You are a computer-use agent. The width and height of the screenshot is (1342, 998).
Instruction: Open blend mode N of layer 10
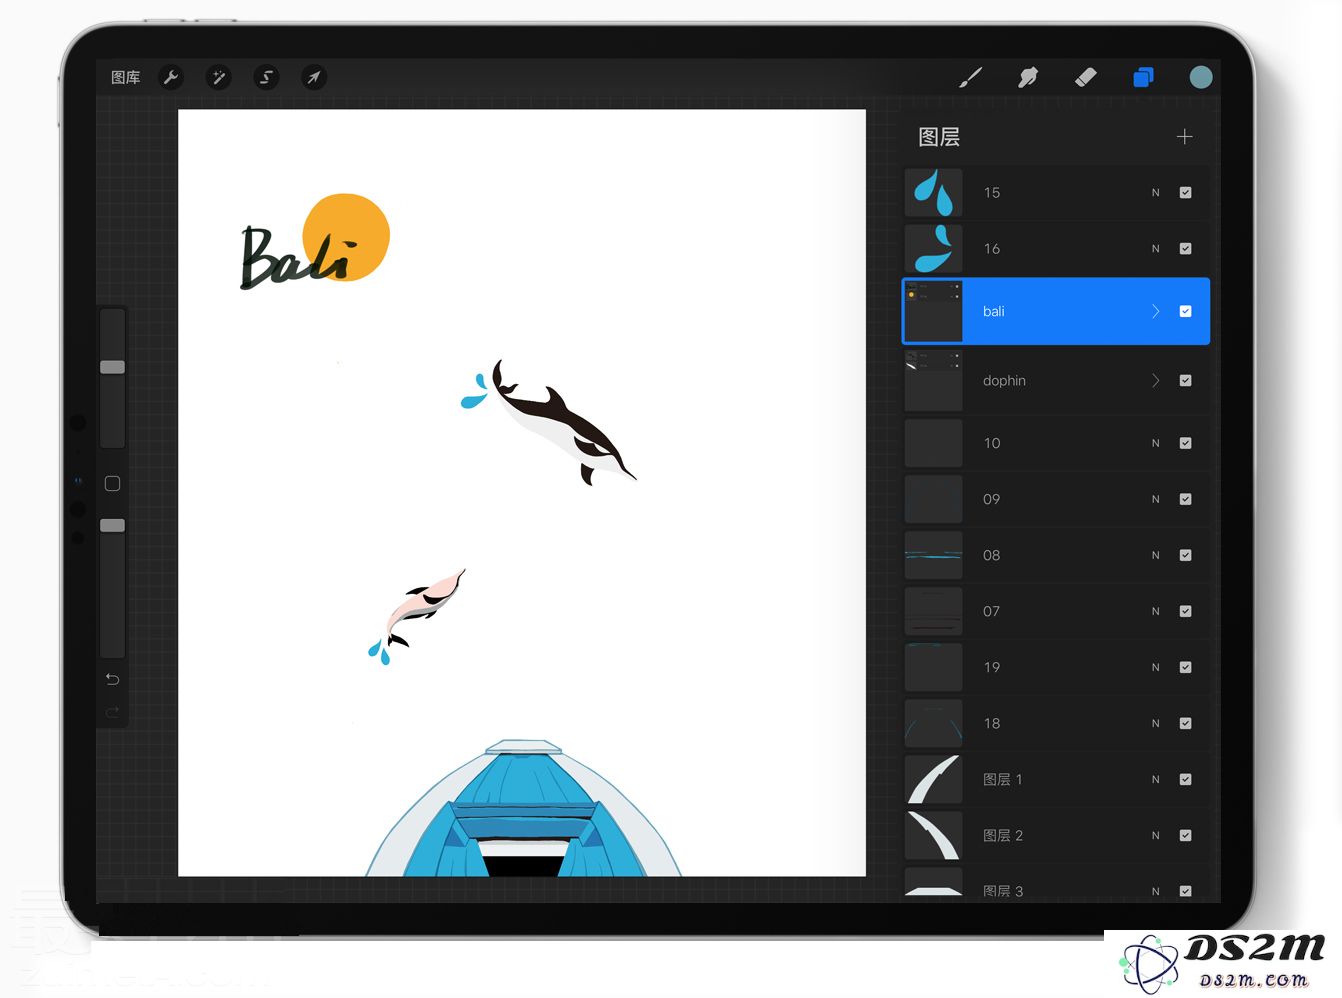pyautogui.click(x=1155, y=443)
